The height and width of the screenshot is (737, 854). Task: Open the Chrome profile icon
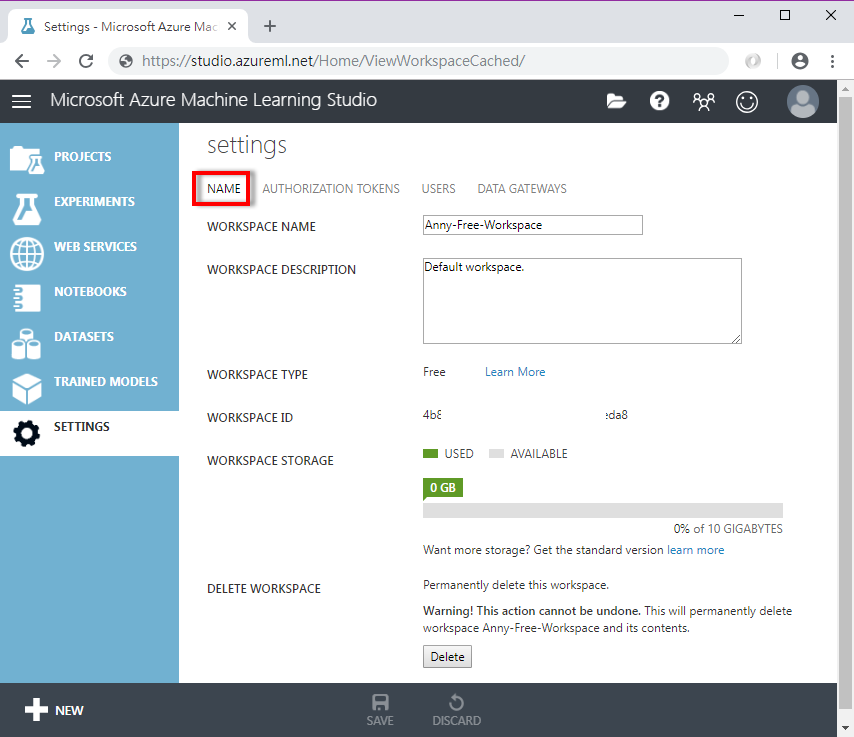coord(800,61)
